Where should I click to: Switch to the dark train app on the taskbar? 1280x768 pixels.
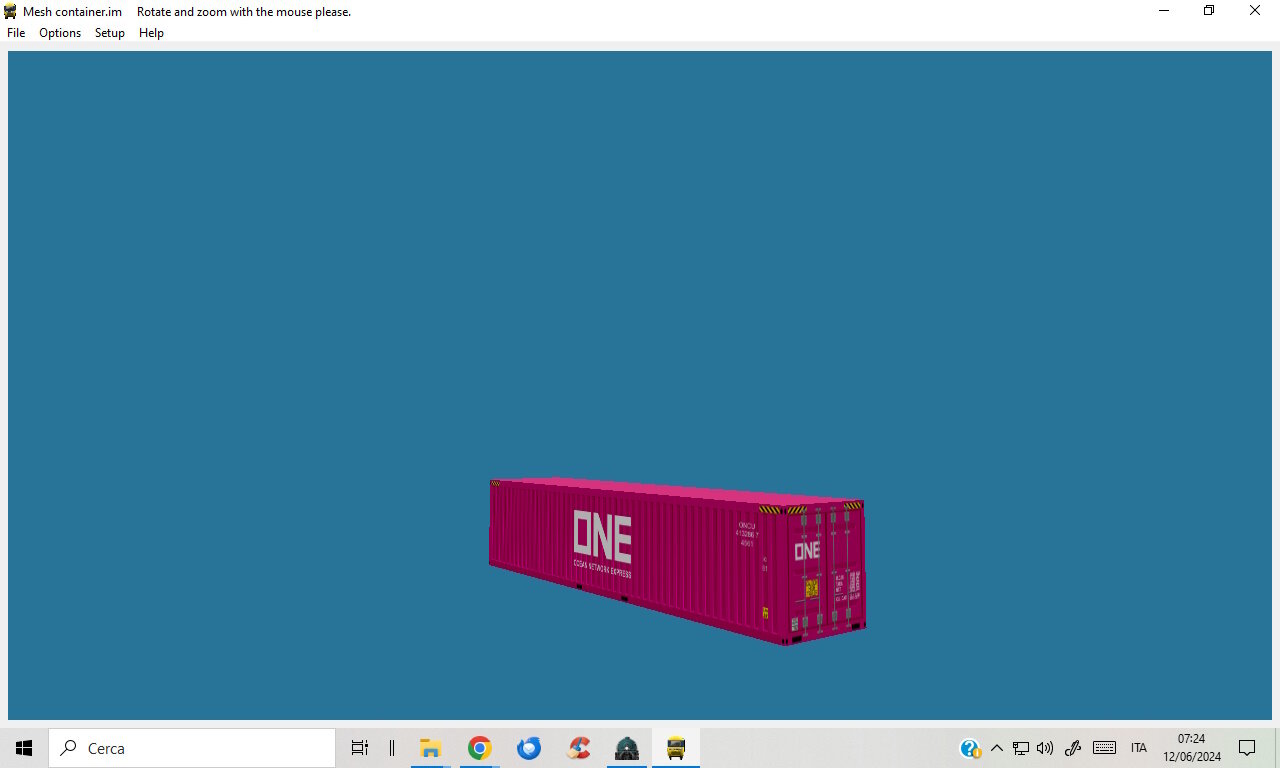coord(627,748)
